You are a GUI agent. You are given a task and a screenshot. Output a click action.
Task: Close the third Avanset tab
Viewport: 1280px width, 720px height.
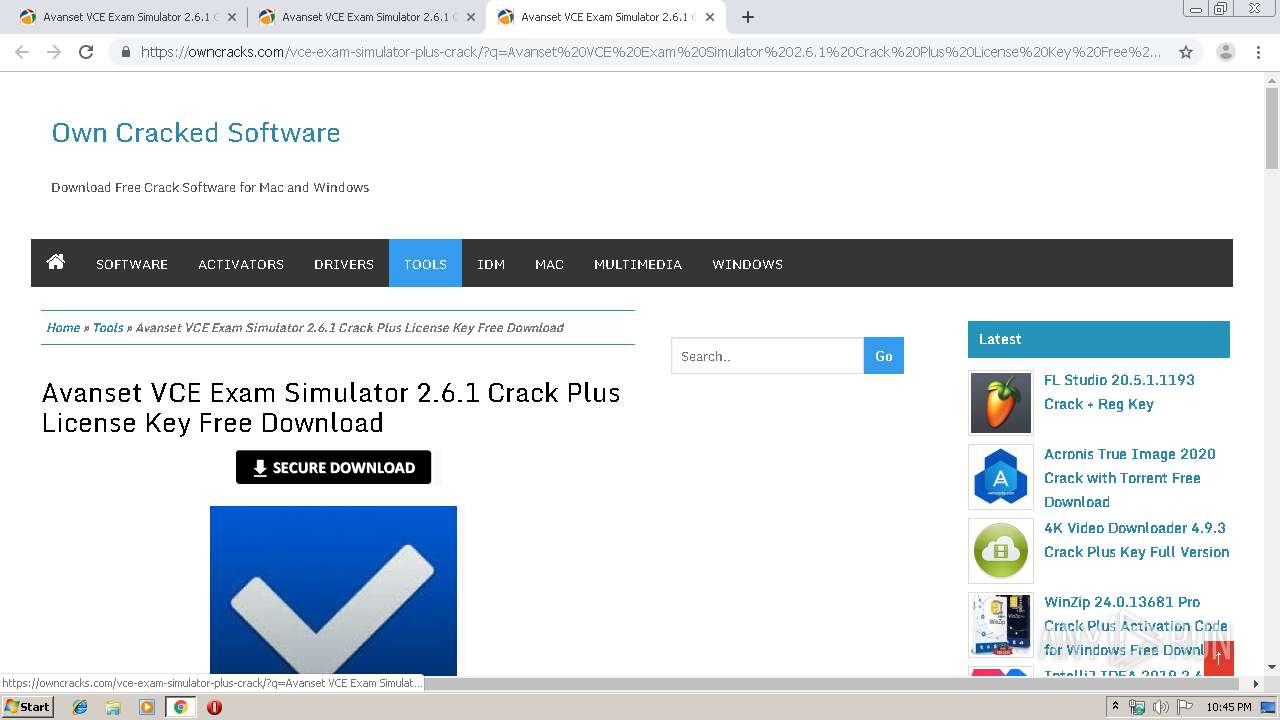click(709, 17)
